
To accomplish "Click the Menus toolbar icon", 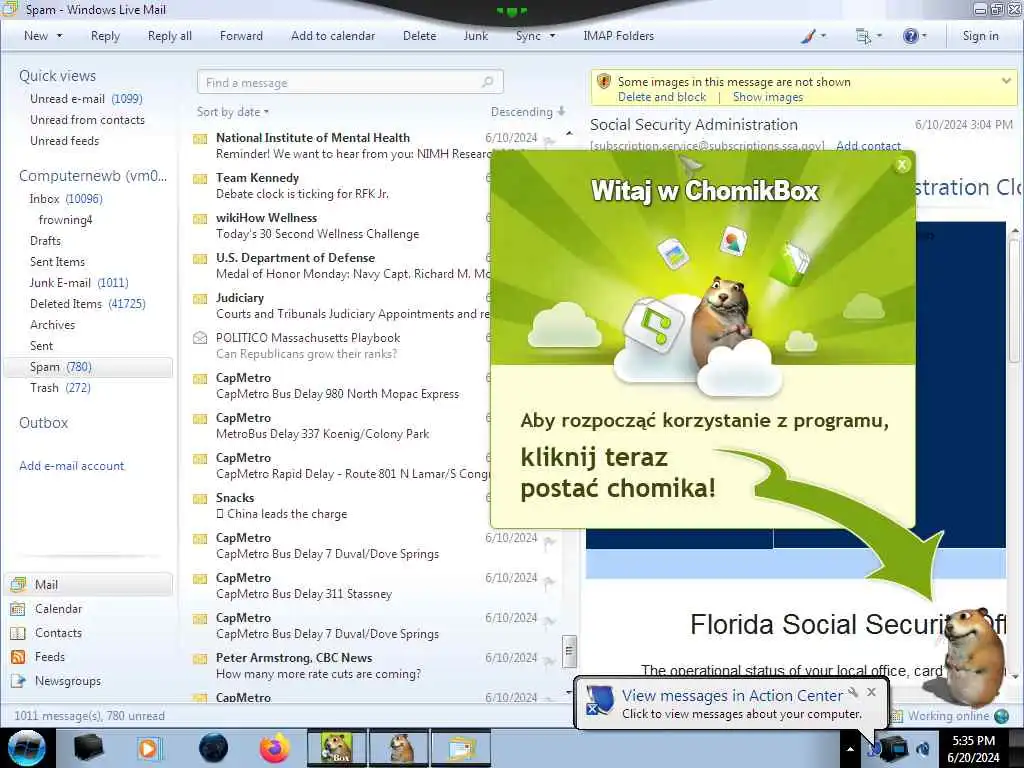I will [863, 37].
